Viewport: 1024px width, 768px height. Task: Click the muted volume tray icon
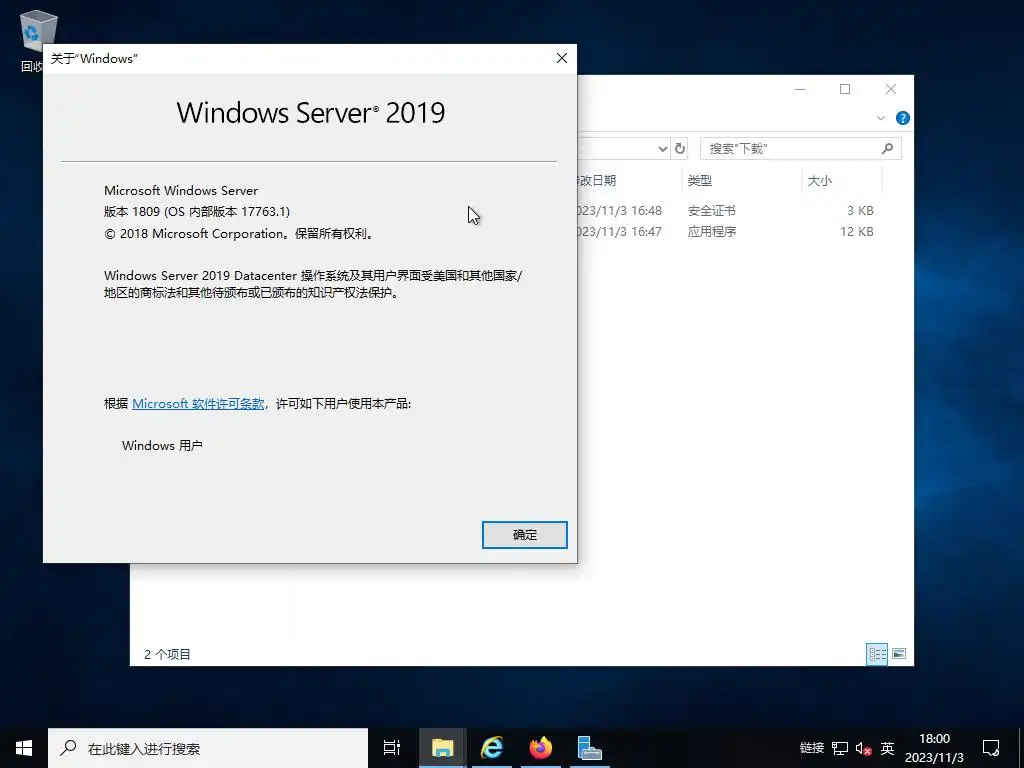click(x=863, y=748)
